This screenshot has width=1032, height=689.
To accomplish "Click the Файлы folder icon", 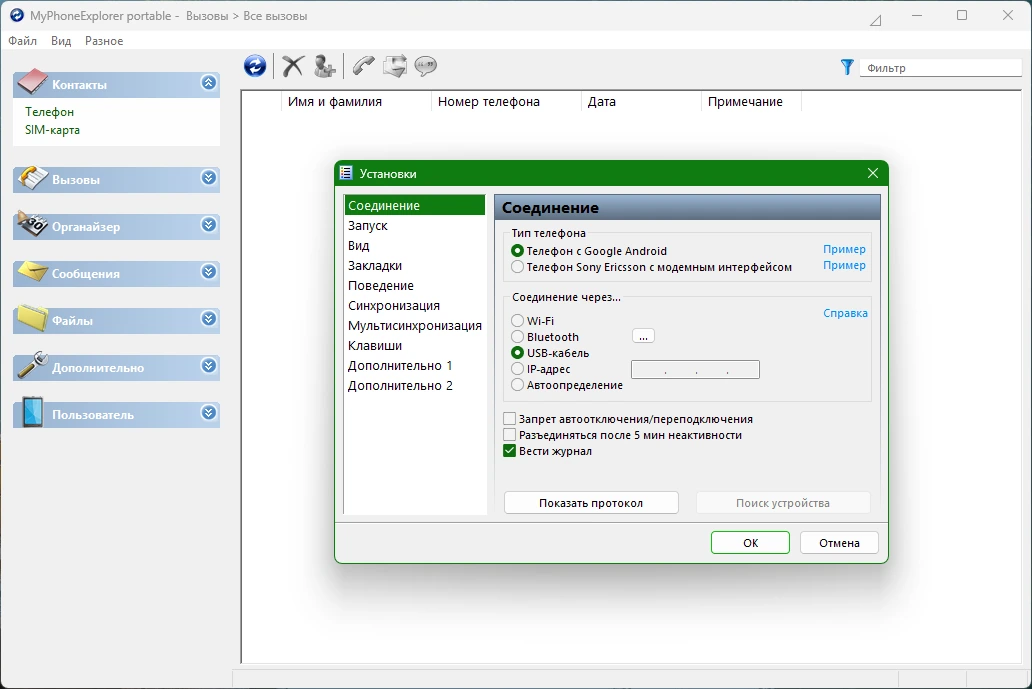I will point(32,318).
